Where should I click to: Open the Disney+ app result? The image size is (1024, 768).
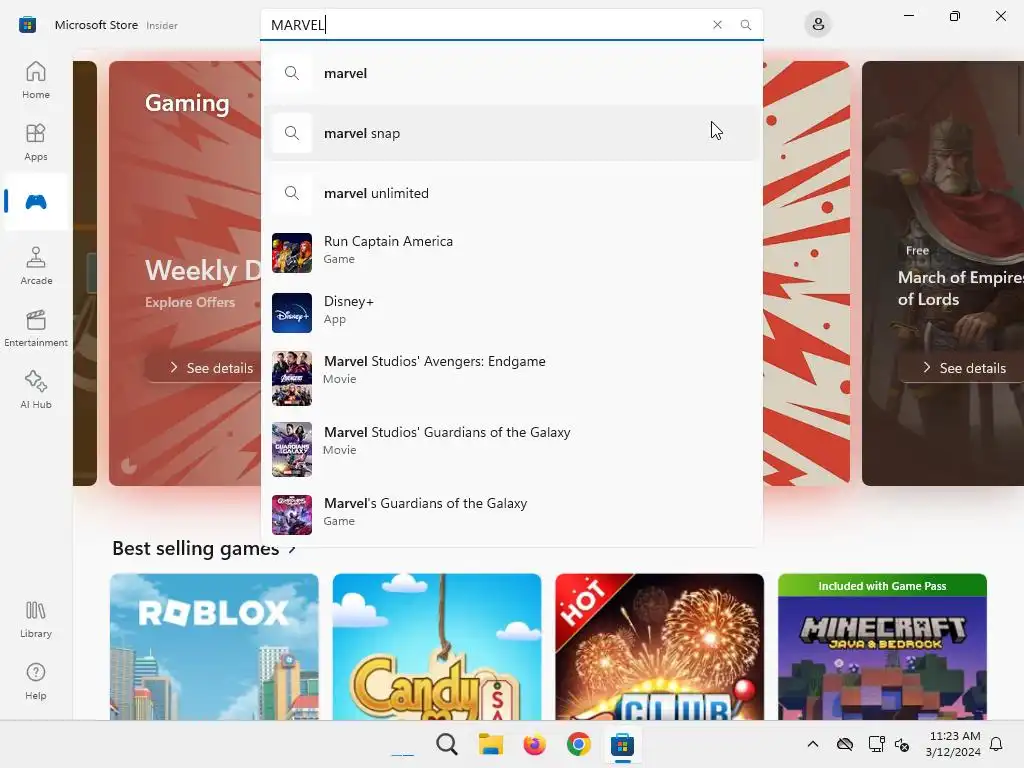(511, 313)
